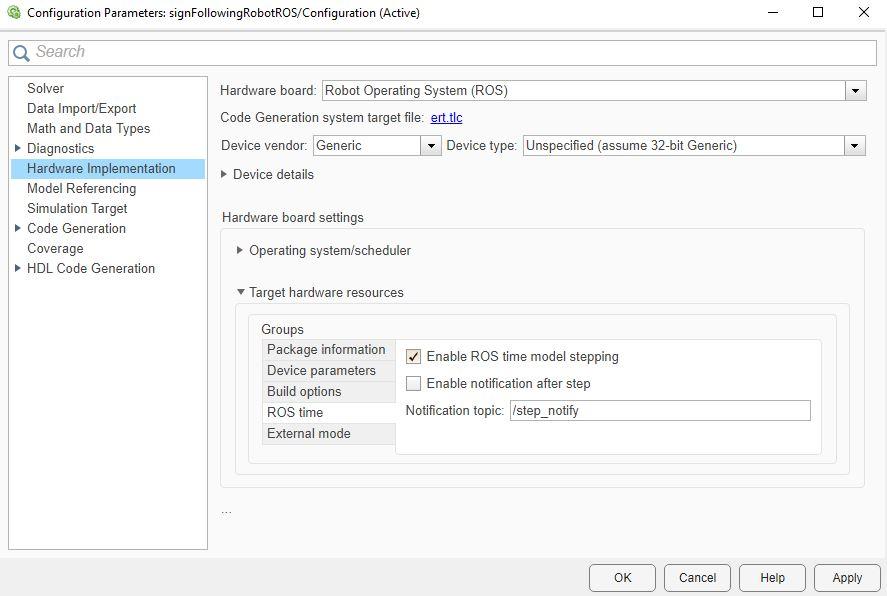Open the Device vendor dropdown
This screenshot has width=887, height=596.
431,146
